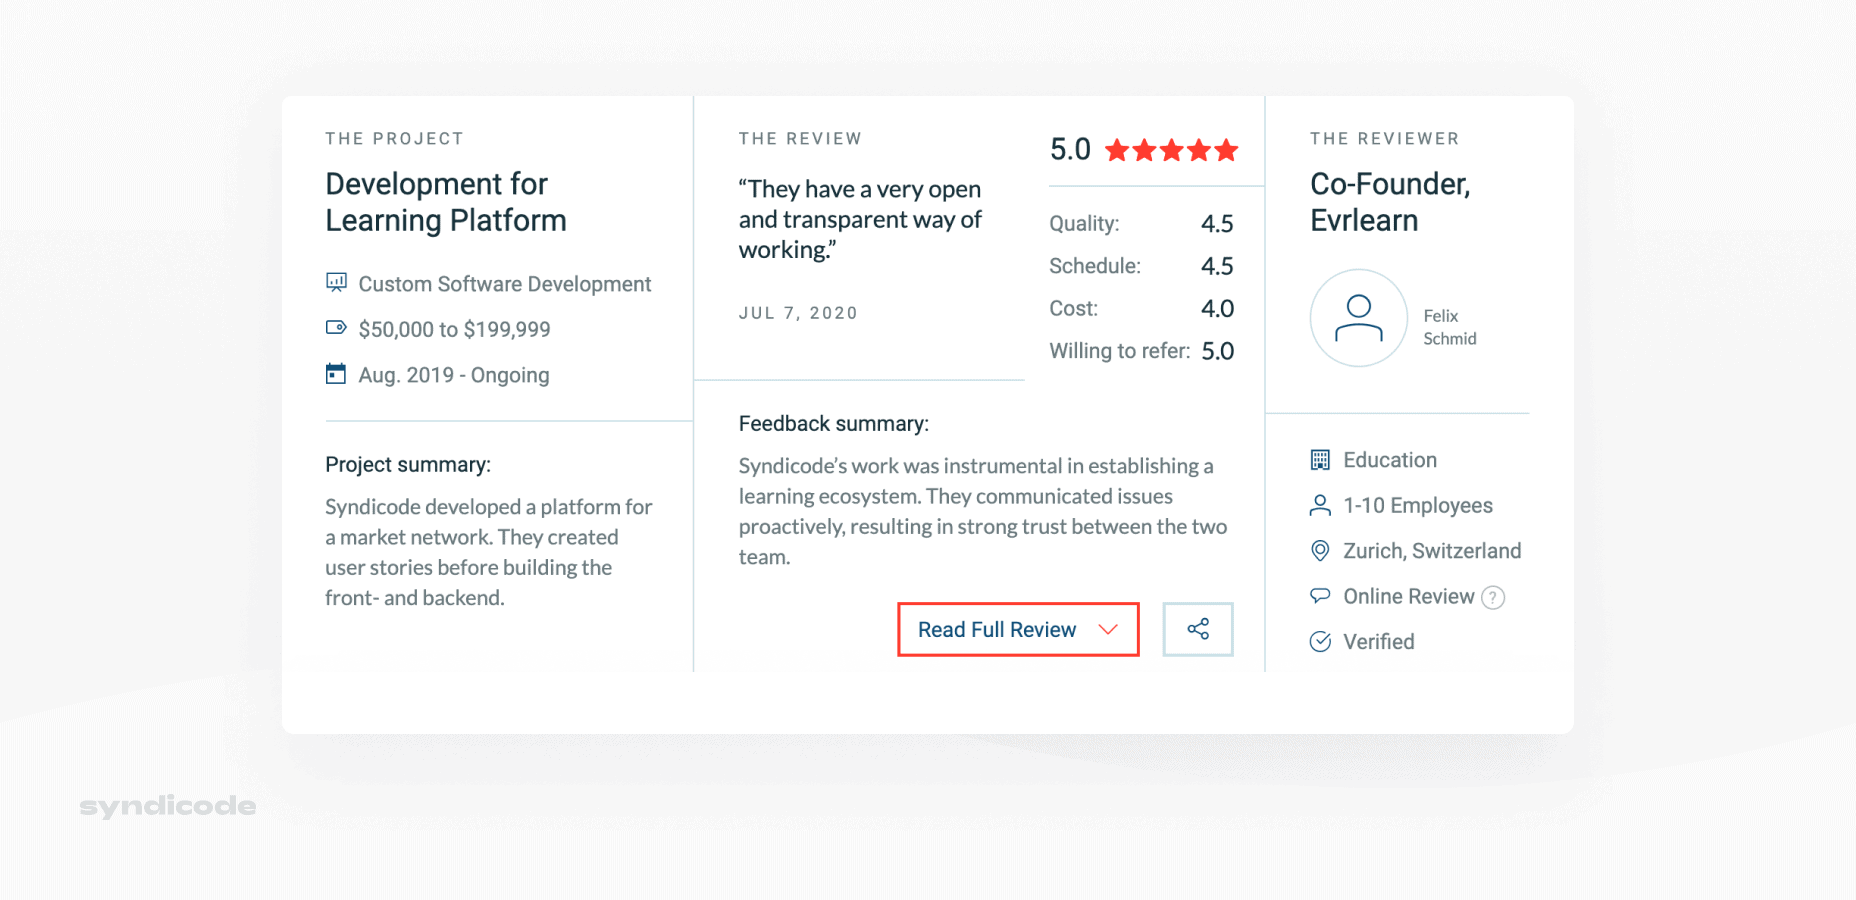Click the 1-10 Employees label
This screenshot has width=1856, height=900.
(x=1418, y=506)
